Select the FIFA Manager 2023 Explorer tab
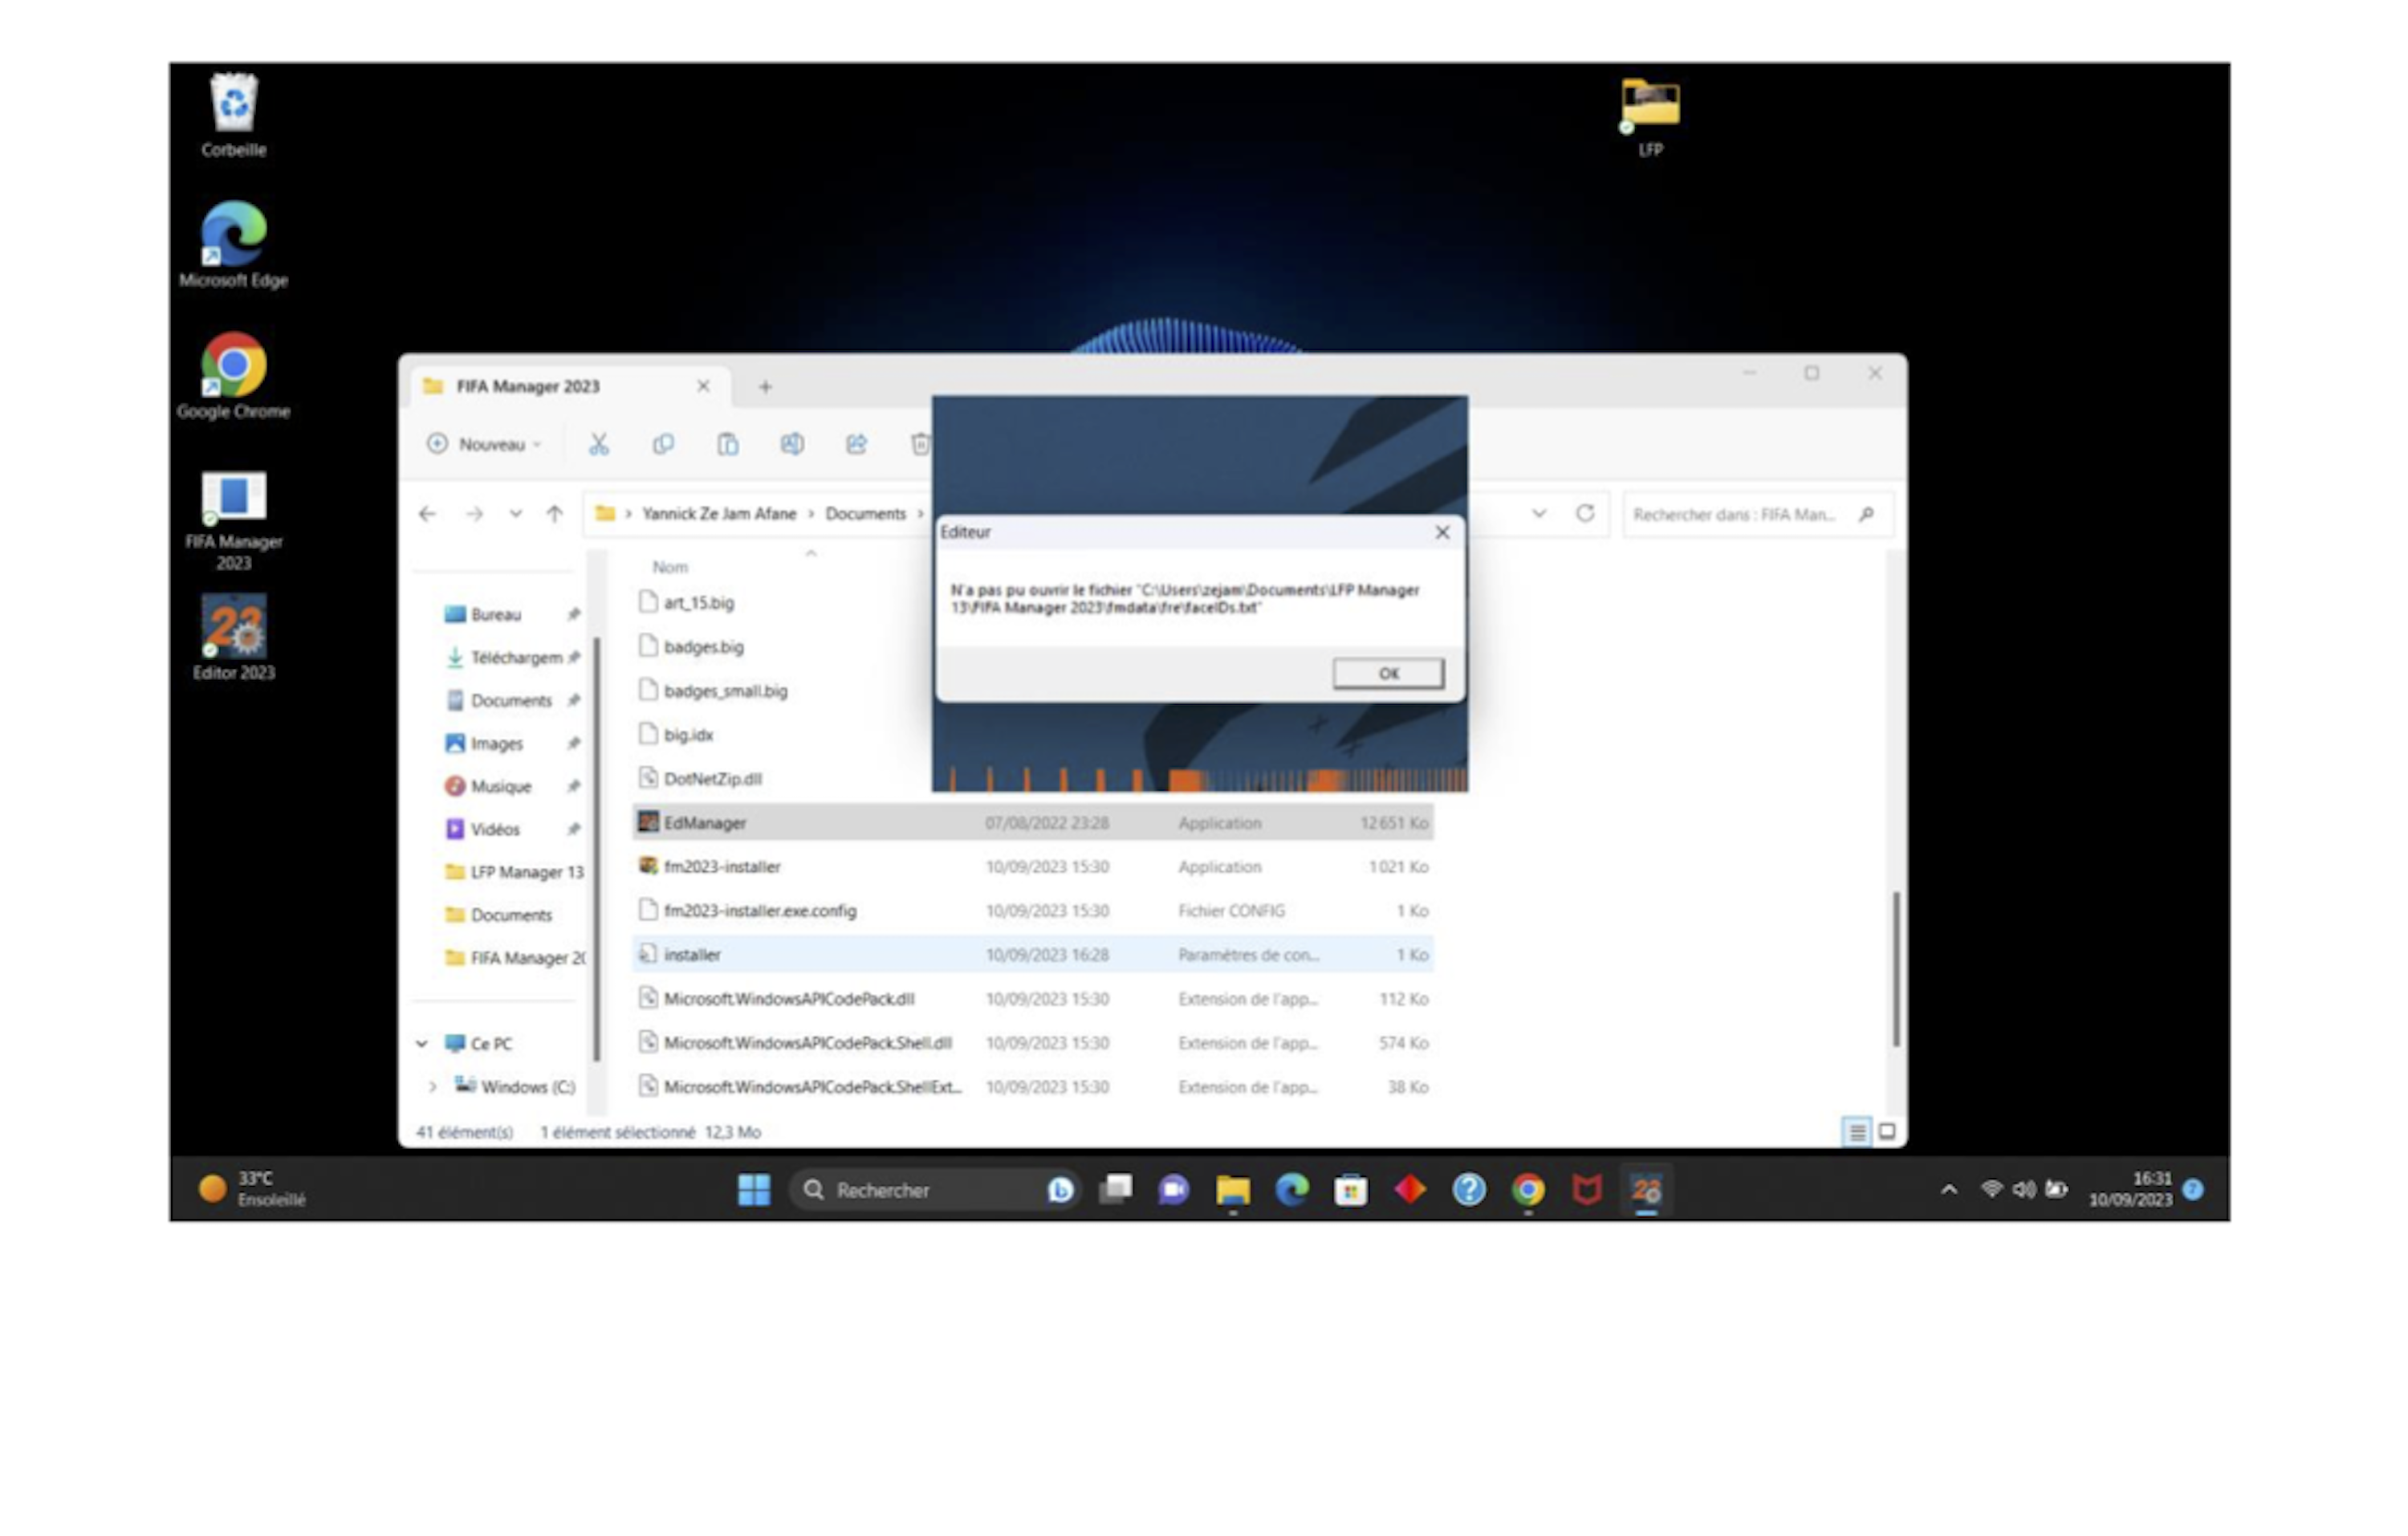Viewport: 2408px width, 1536px height. pos(570,386)
